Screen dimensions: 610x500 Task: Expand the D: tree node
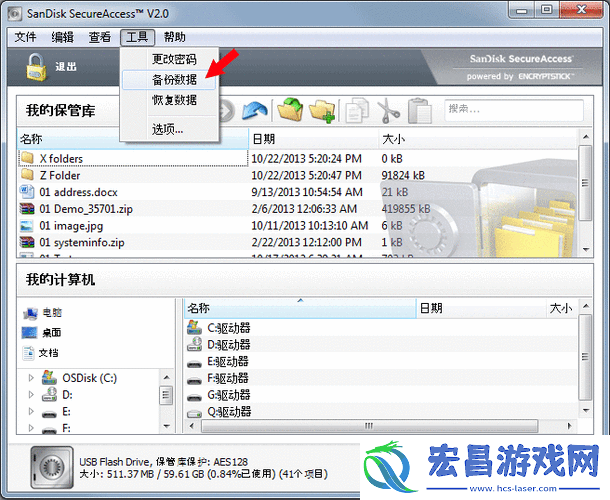click(31, 395)
